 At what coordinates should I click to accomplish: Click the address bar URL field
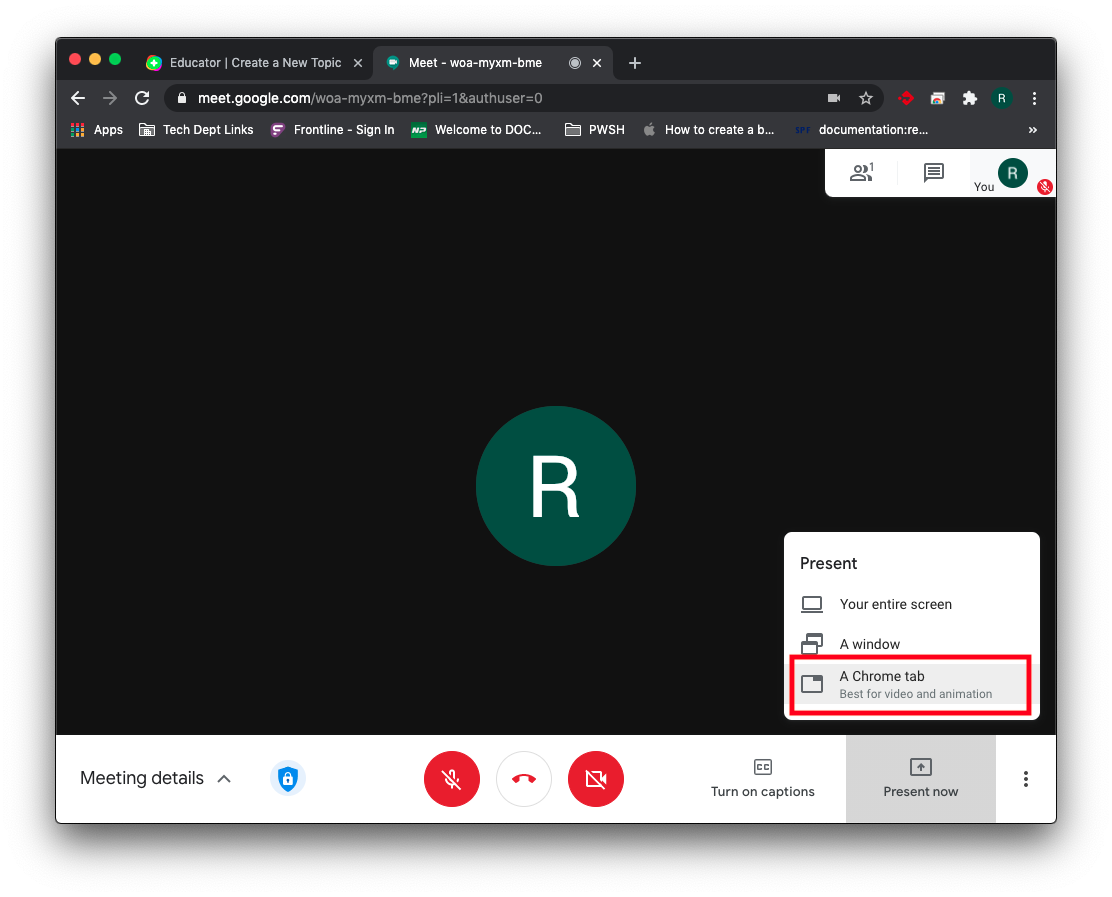click(x=500, y=98)
